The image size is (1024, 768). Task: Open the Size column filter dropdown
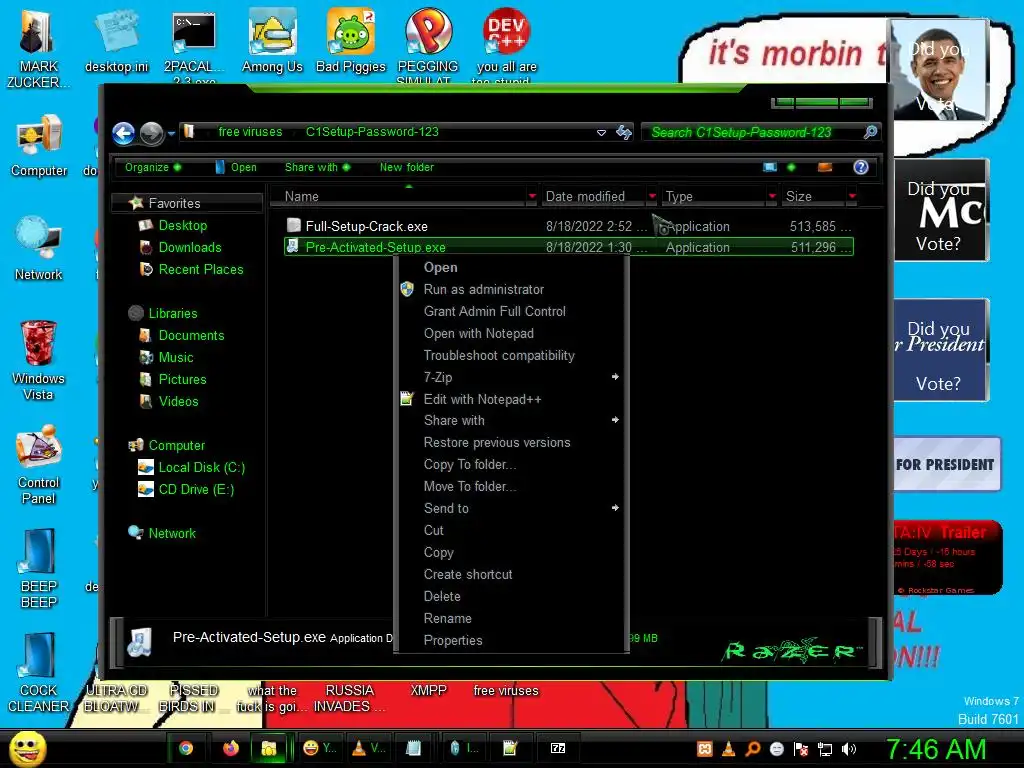pyautogui.click(x=852, y=196)
